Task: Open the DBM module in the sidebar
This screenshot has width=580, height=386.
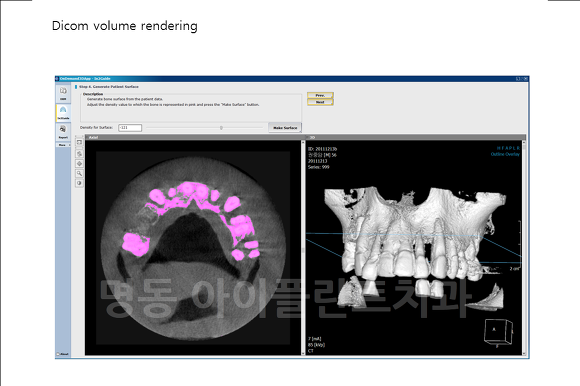Action: pos(63,94)
